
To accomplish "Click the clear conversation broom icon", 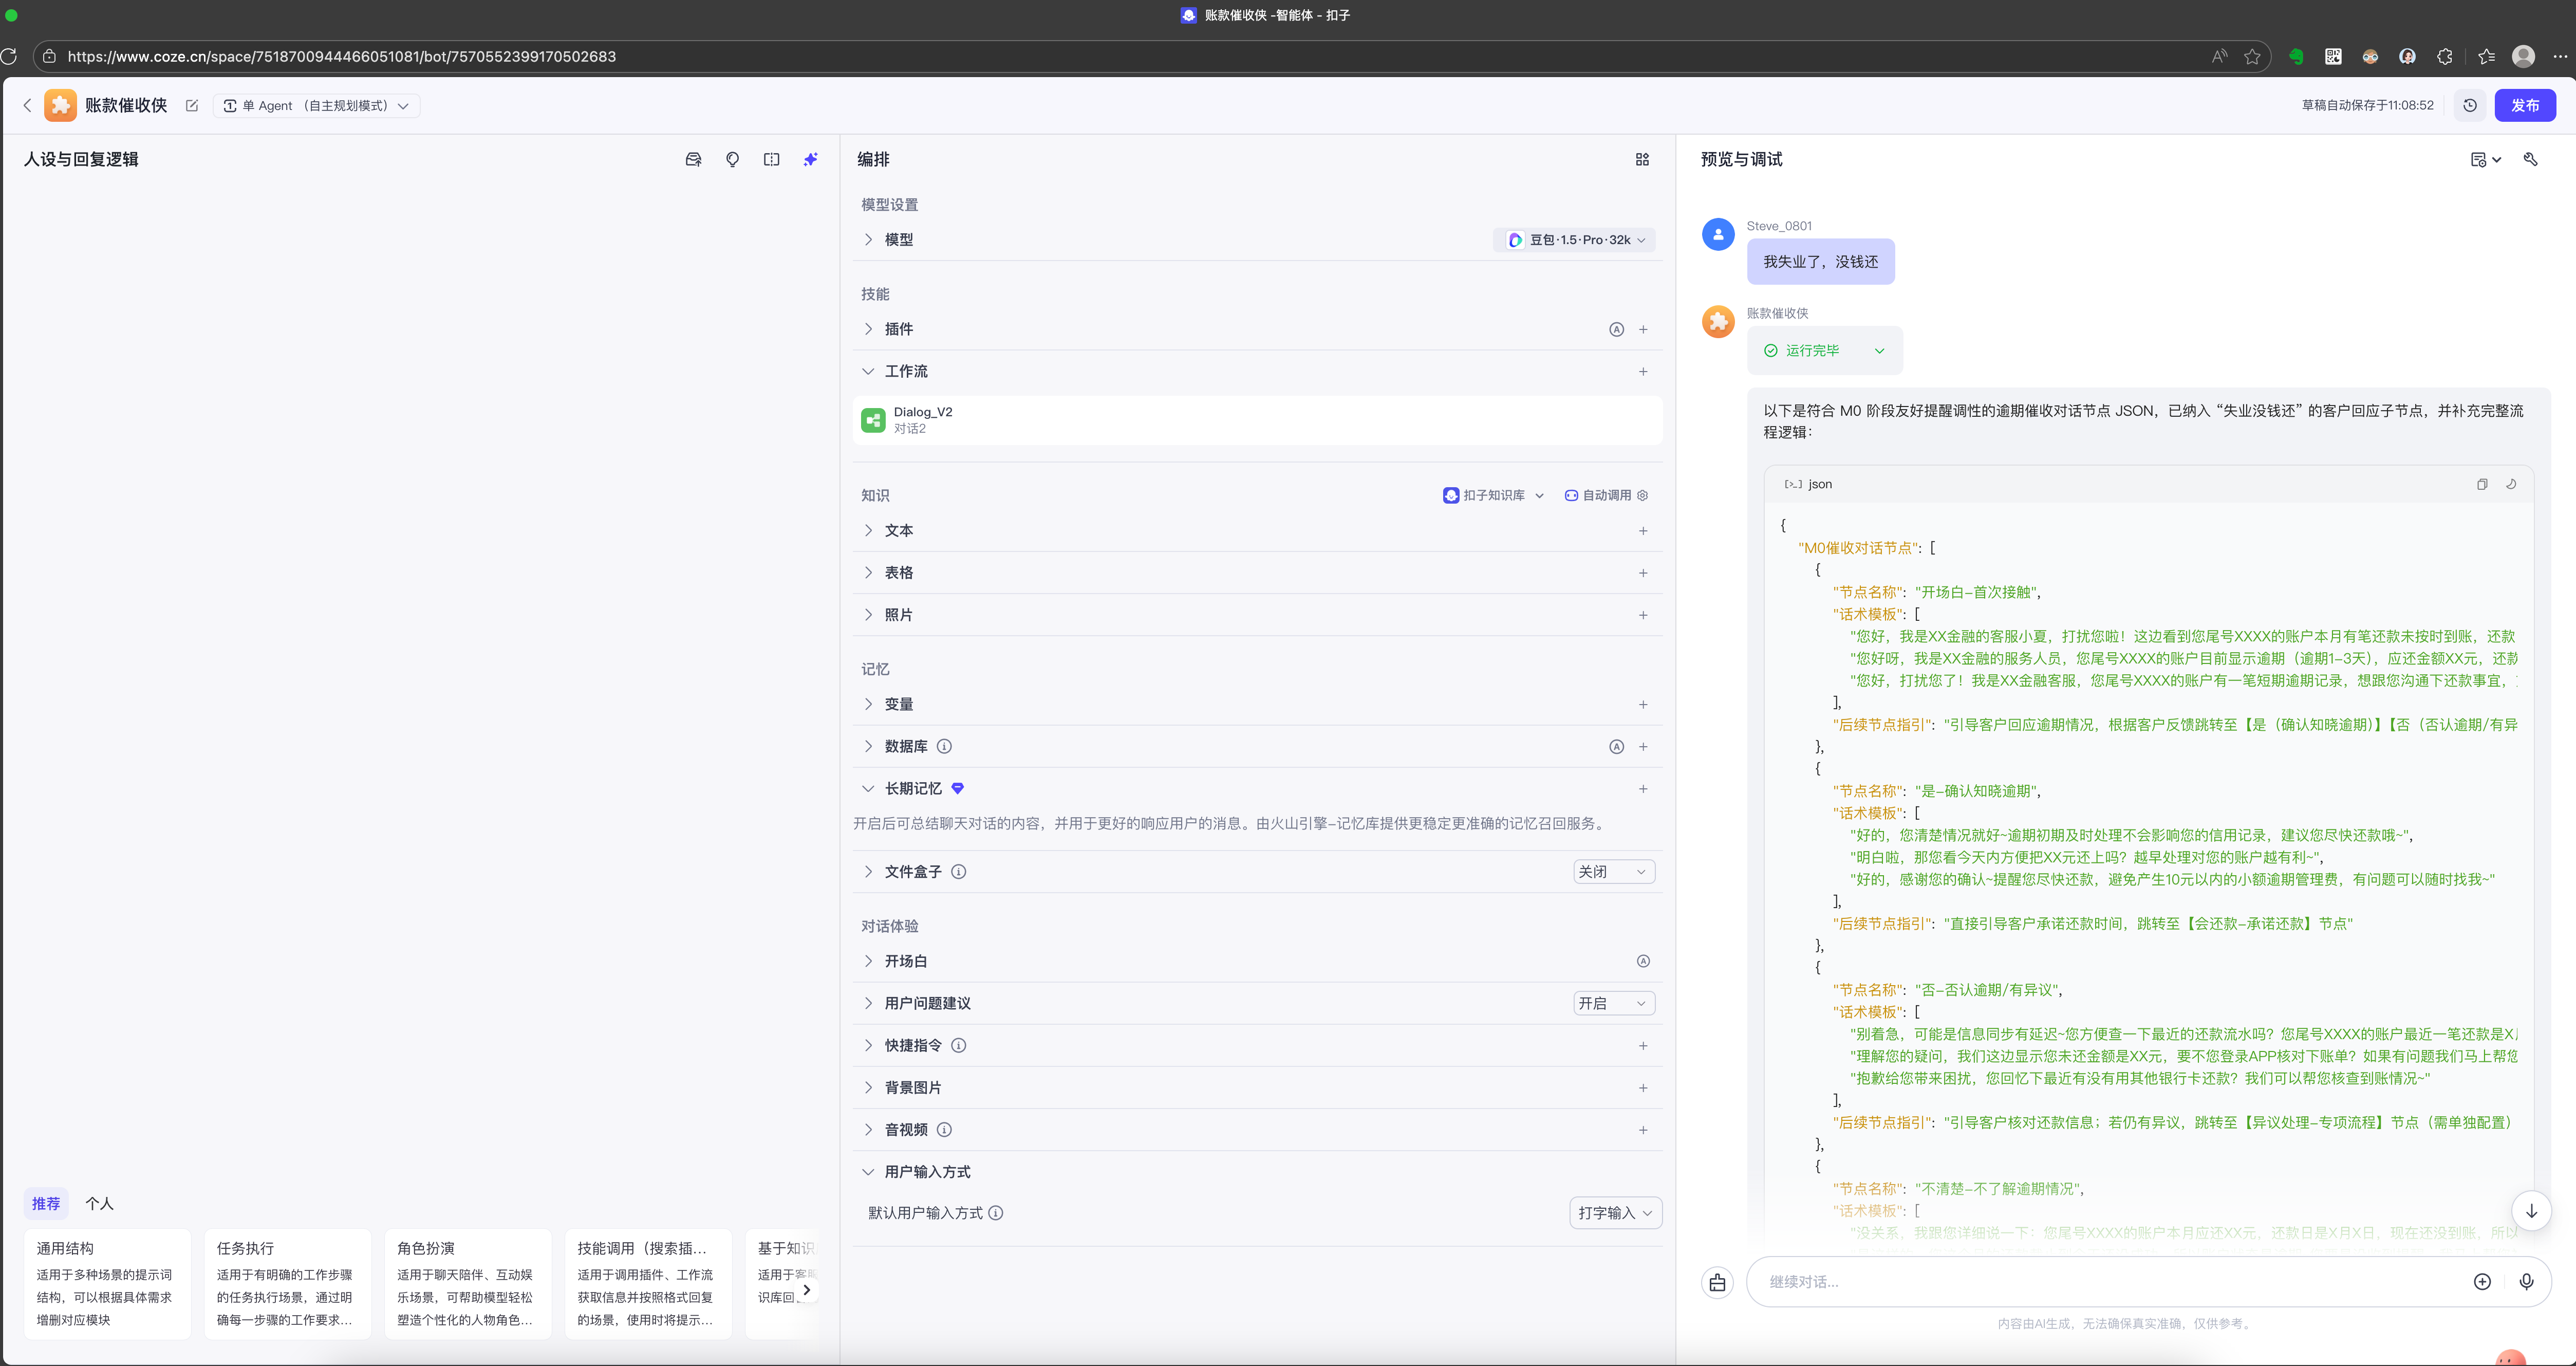I will (x=1717, y=1282).
